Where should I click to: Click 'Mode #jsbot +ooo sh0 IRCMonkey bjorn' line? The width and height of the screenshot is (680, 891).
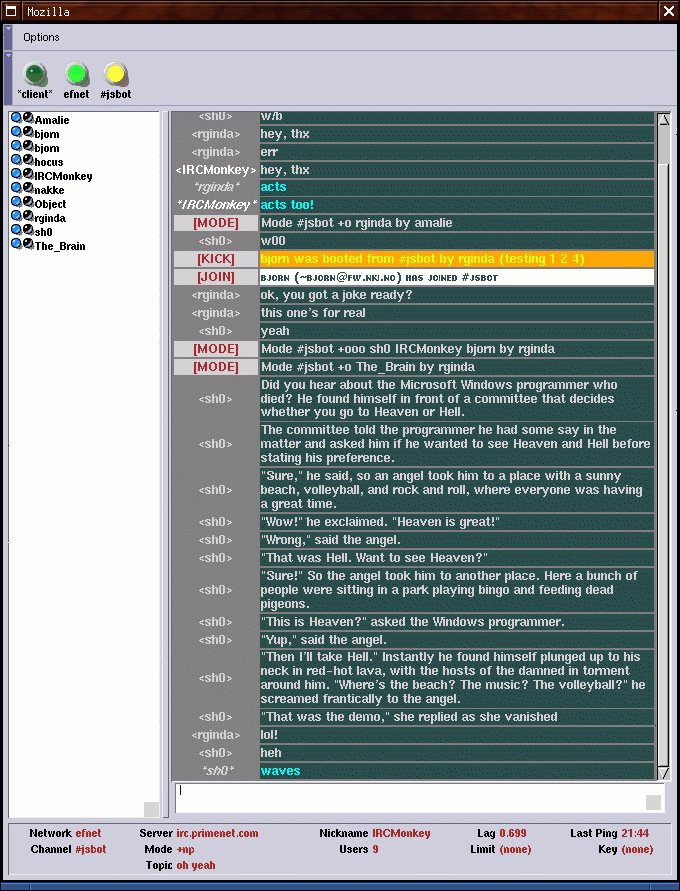[457, 349]
